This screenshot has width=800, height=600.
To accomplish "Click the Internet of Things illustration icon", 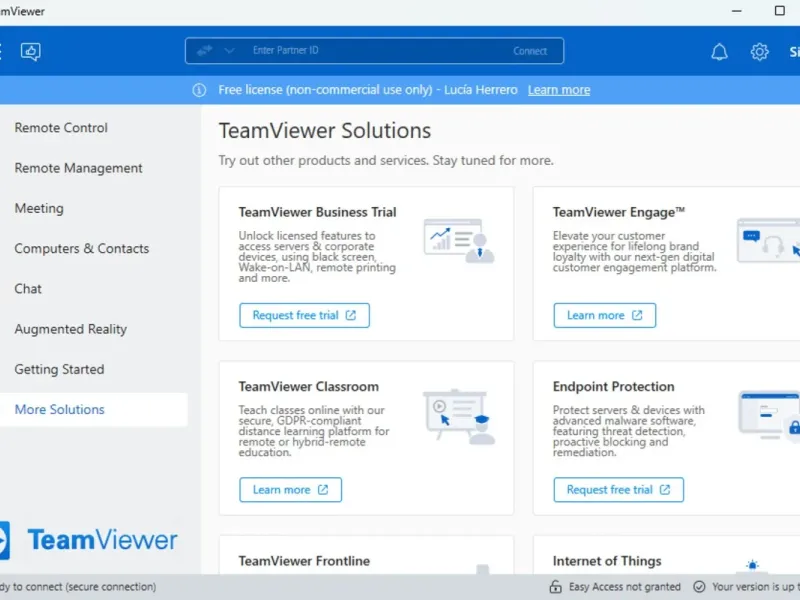I will pyautogui.click(x=752, y=566).
